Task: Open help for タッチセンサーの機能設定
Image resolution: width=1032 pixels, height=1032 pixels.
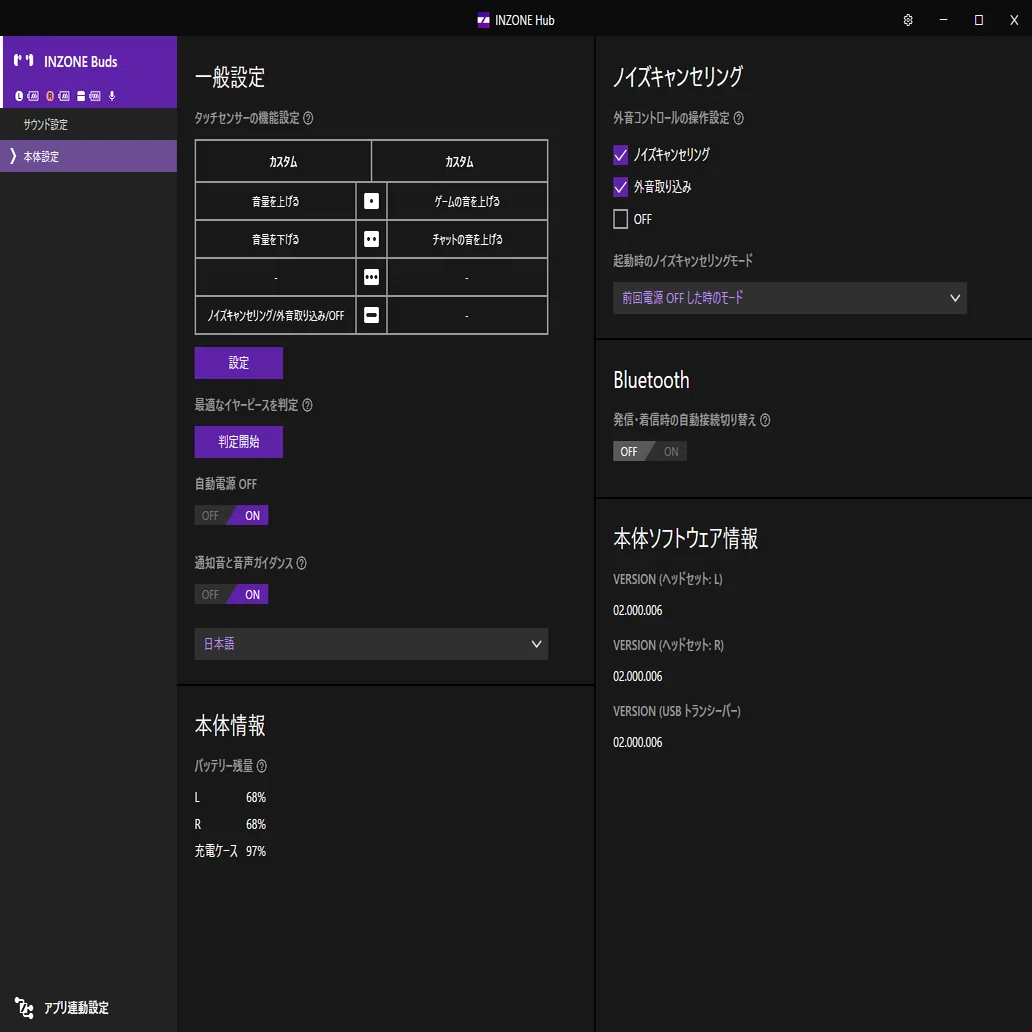Action: click(x=308, y=118)
